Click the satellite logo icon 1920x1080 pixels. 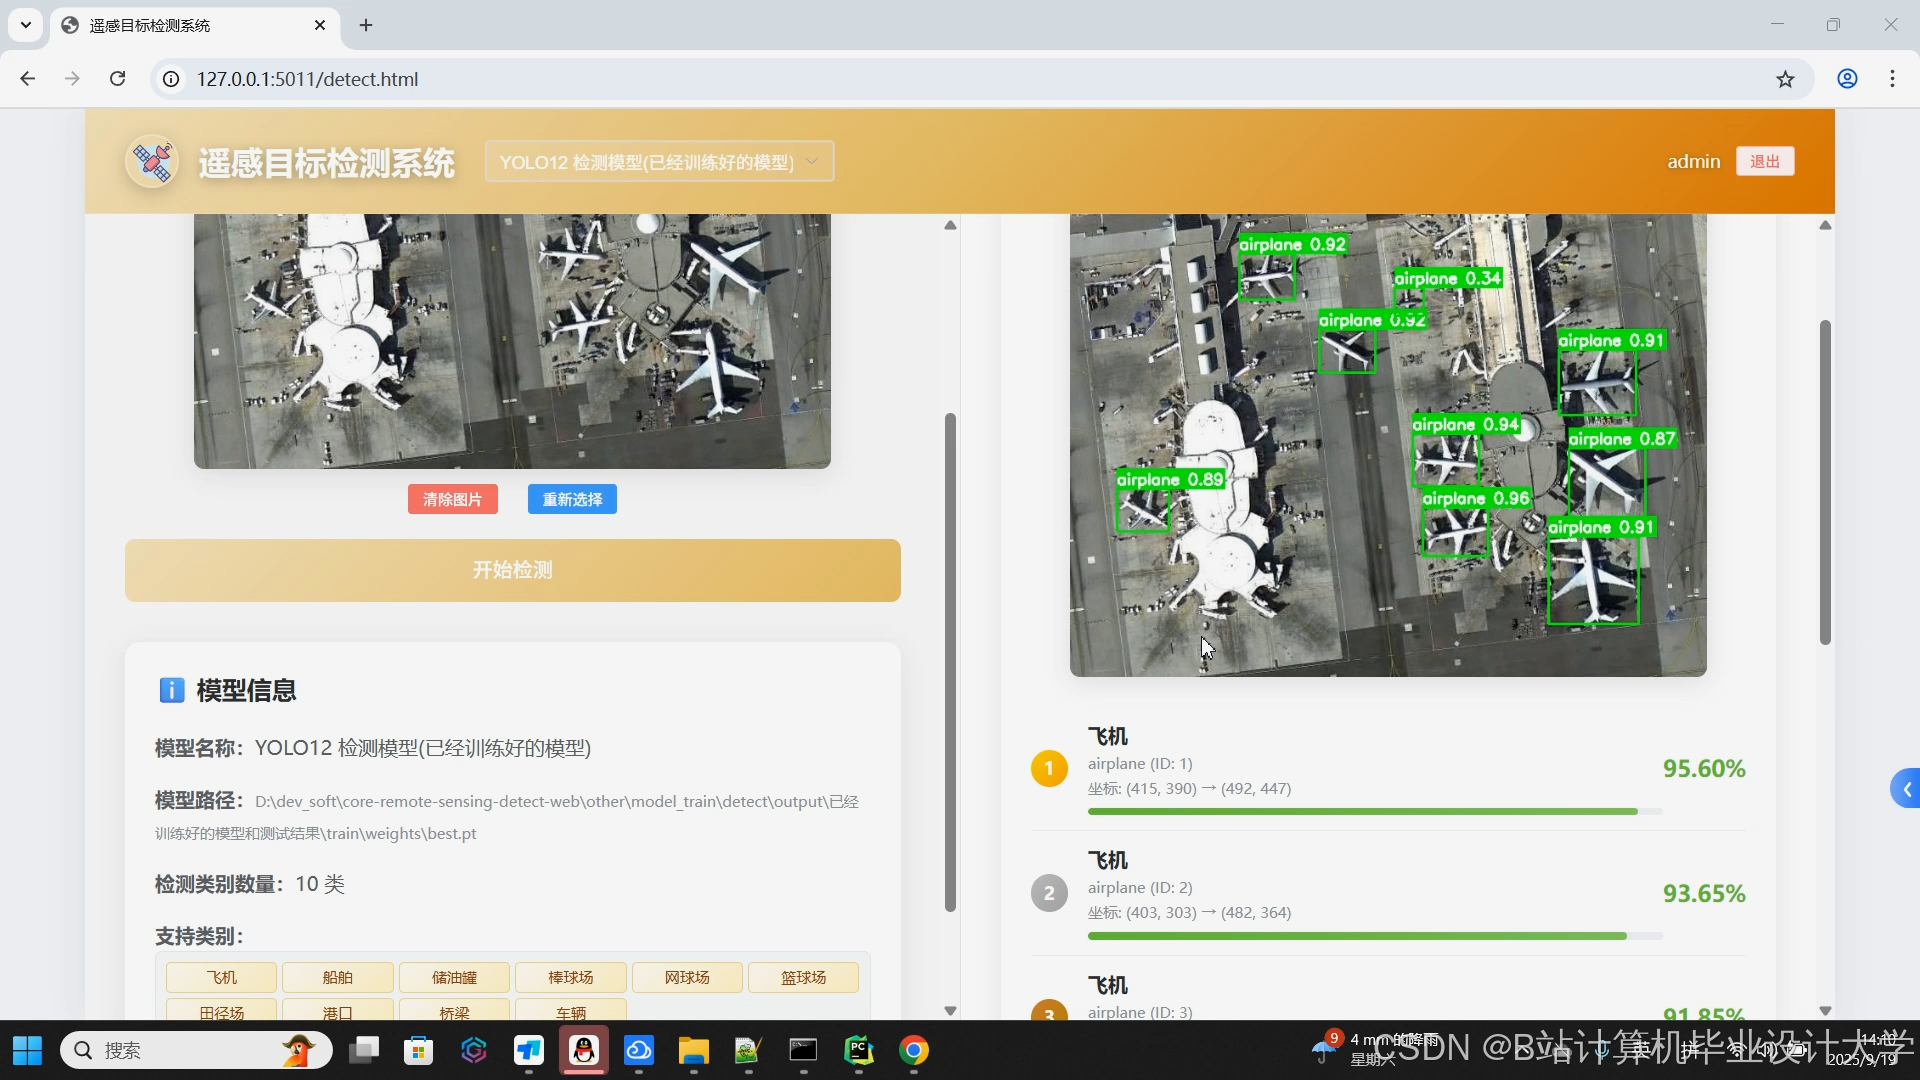point(152,162)
